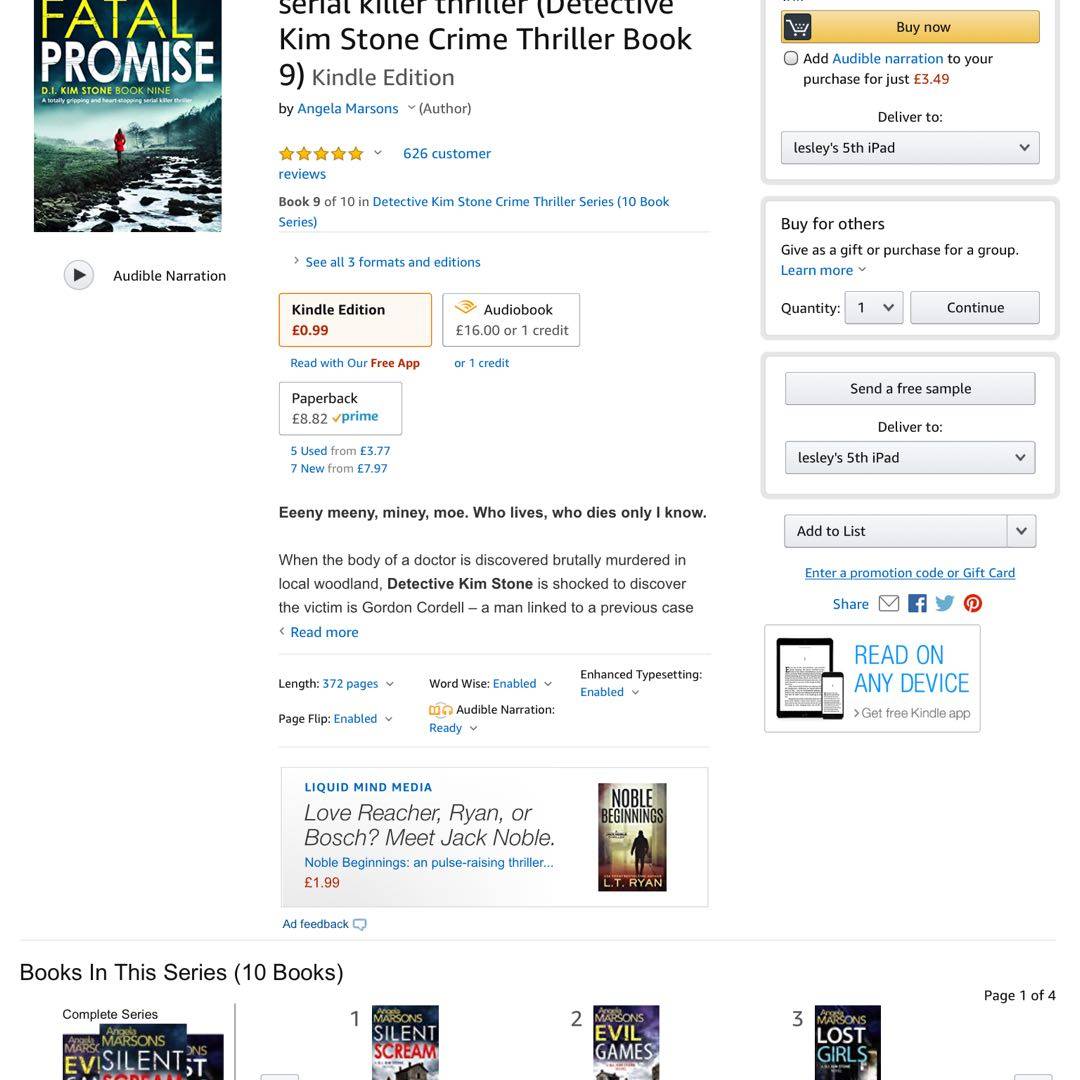The height and width of the screenshot is (1080, 1080).
Task: Open the Quantity dropdown
Action: tap(874, 308)
